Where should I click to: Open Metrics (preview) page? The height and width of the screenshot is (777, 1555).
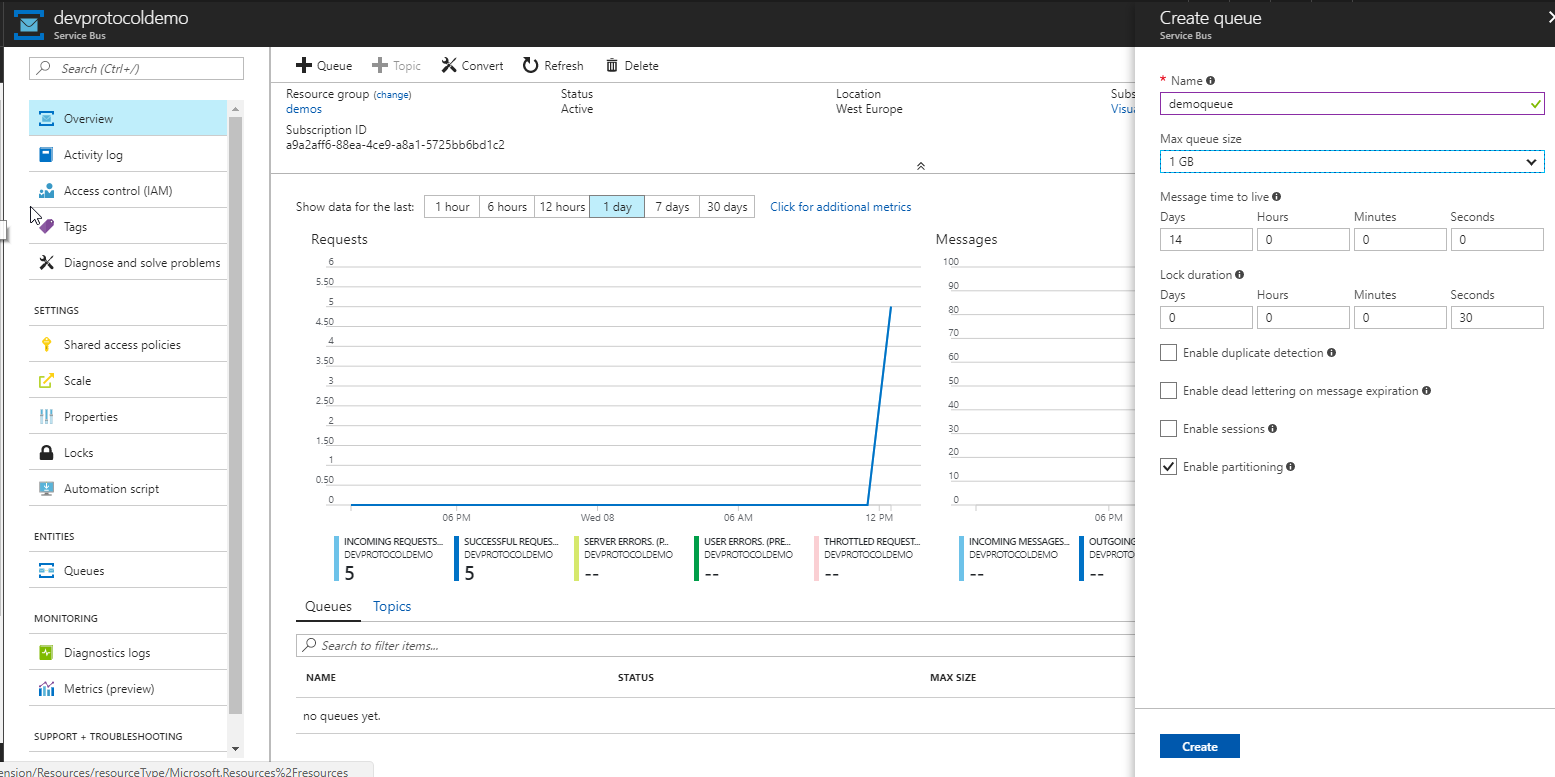coord(128,689)
